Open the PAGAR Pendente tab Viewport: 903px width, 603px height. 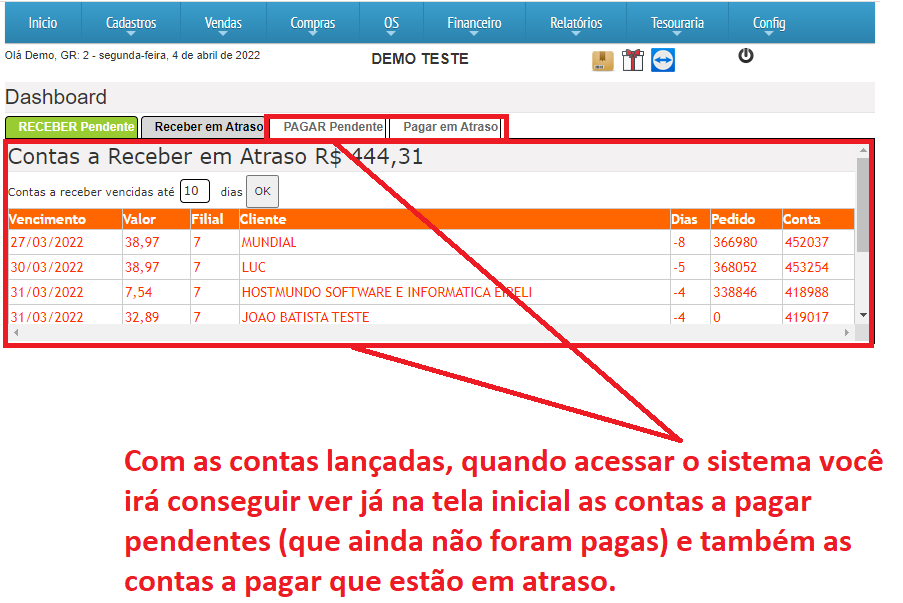click(x=329, y=127)
